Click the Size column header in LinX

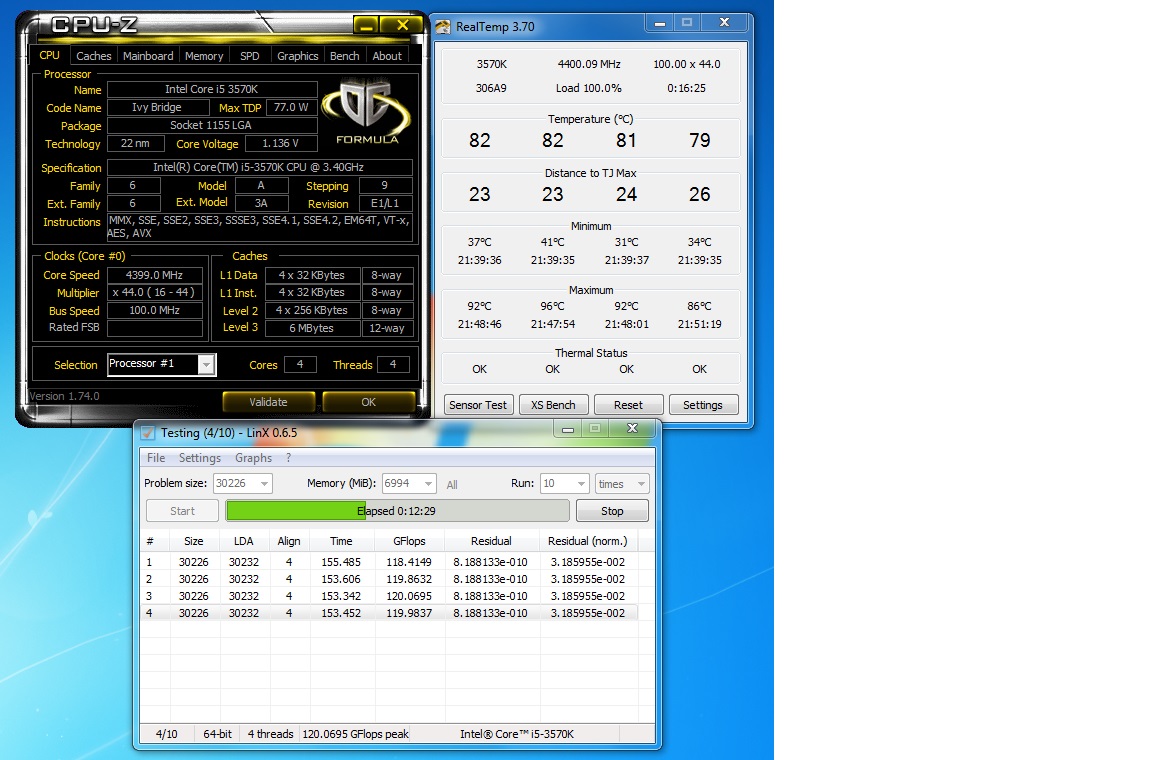point(194,541)
